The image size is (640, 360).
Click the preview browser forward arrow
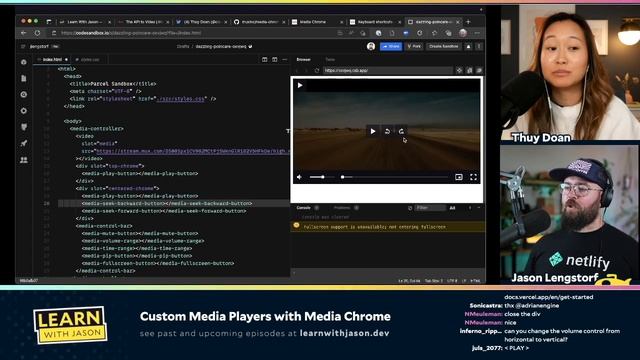point(307,71)
